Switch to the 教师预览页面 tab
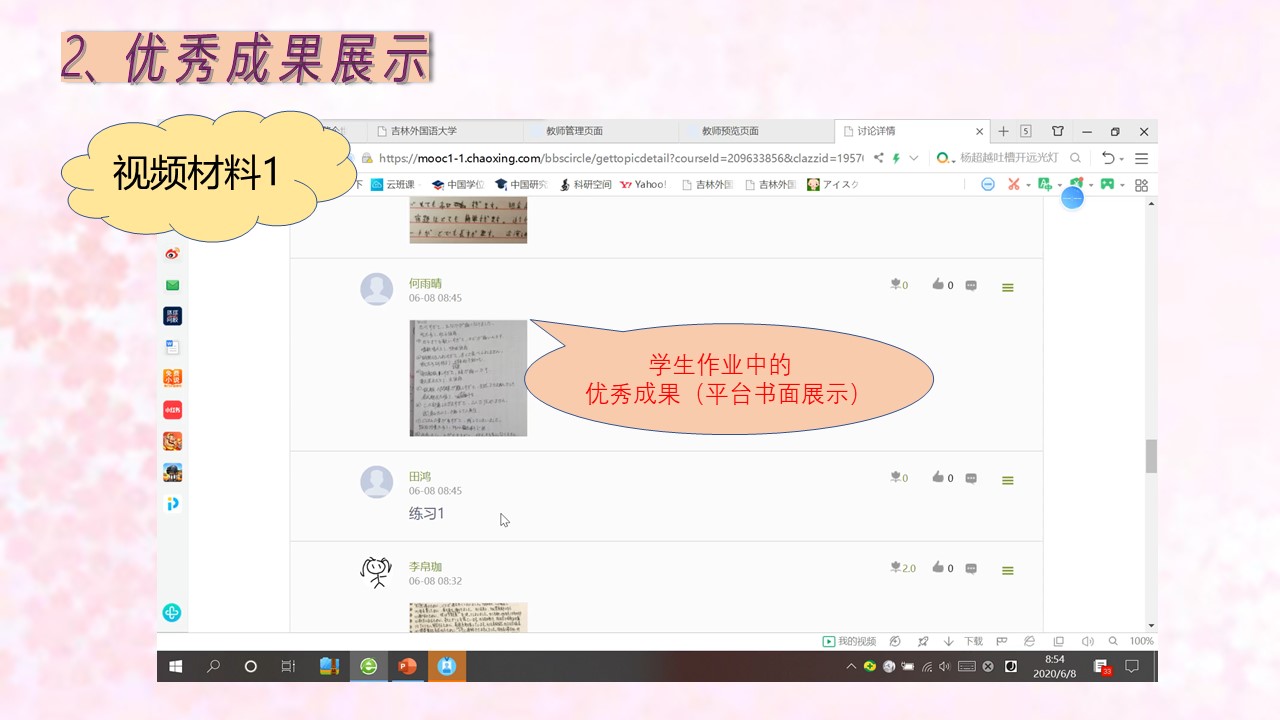This screenshot has height=720, width=1280. click(757, 131)
